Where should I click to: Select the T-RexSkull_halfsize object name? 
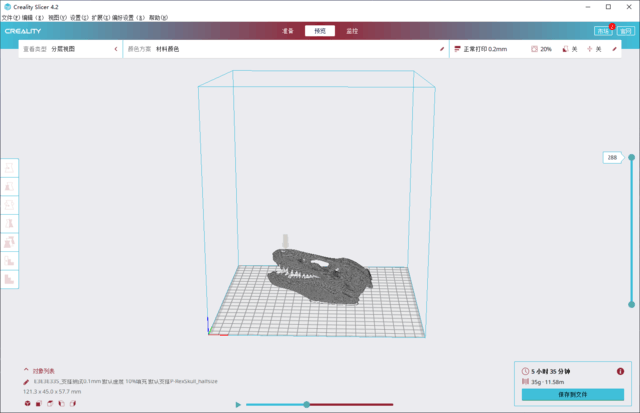coord(126,382)
